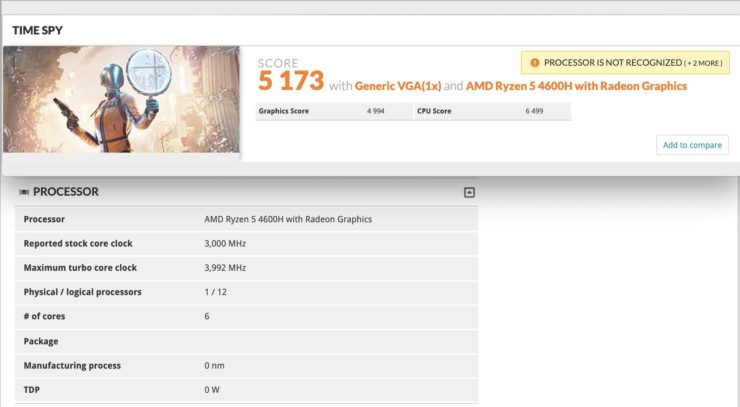Select the 0 W value

(212, 390)
